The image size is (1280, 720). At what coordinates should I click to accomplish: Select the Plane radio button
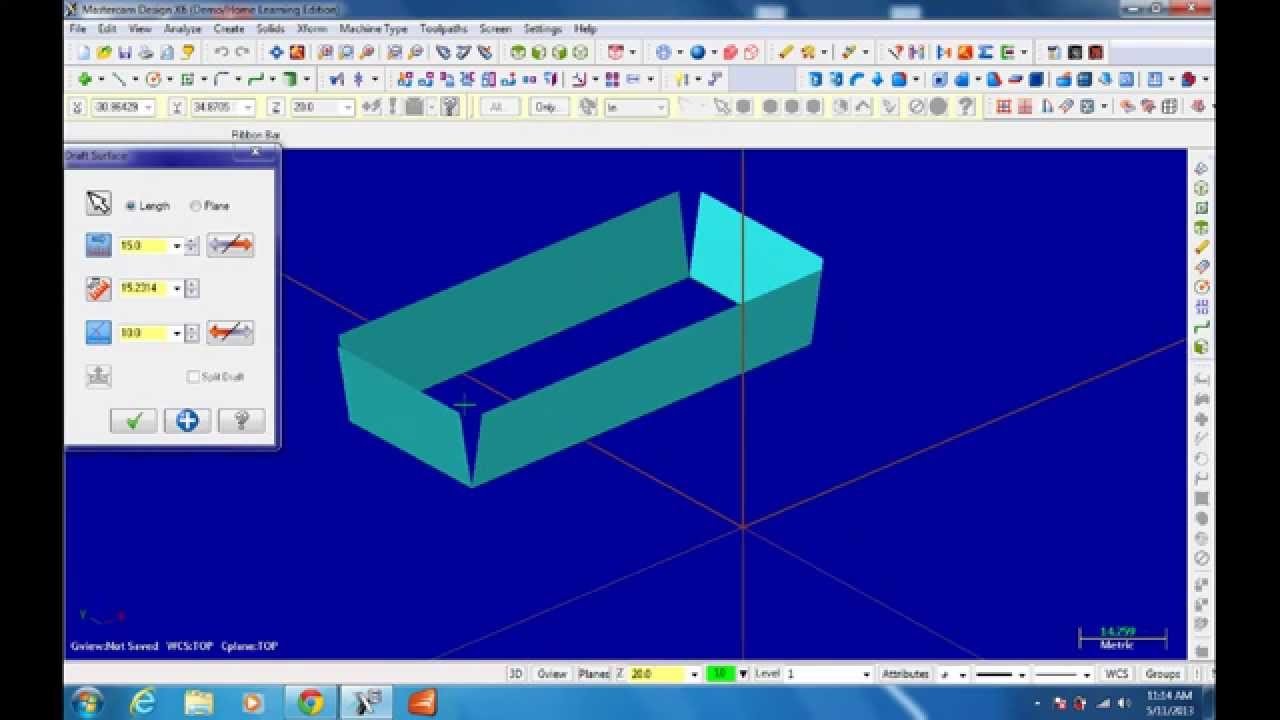tap(195, 206)
